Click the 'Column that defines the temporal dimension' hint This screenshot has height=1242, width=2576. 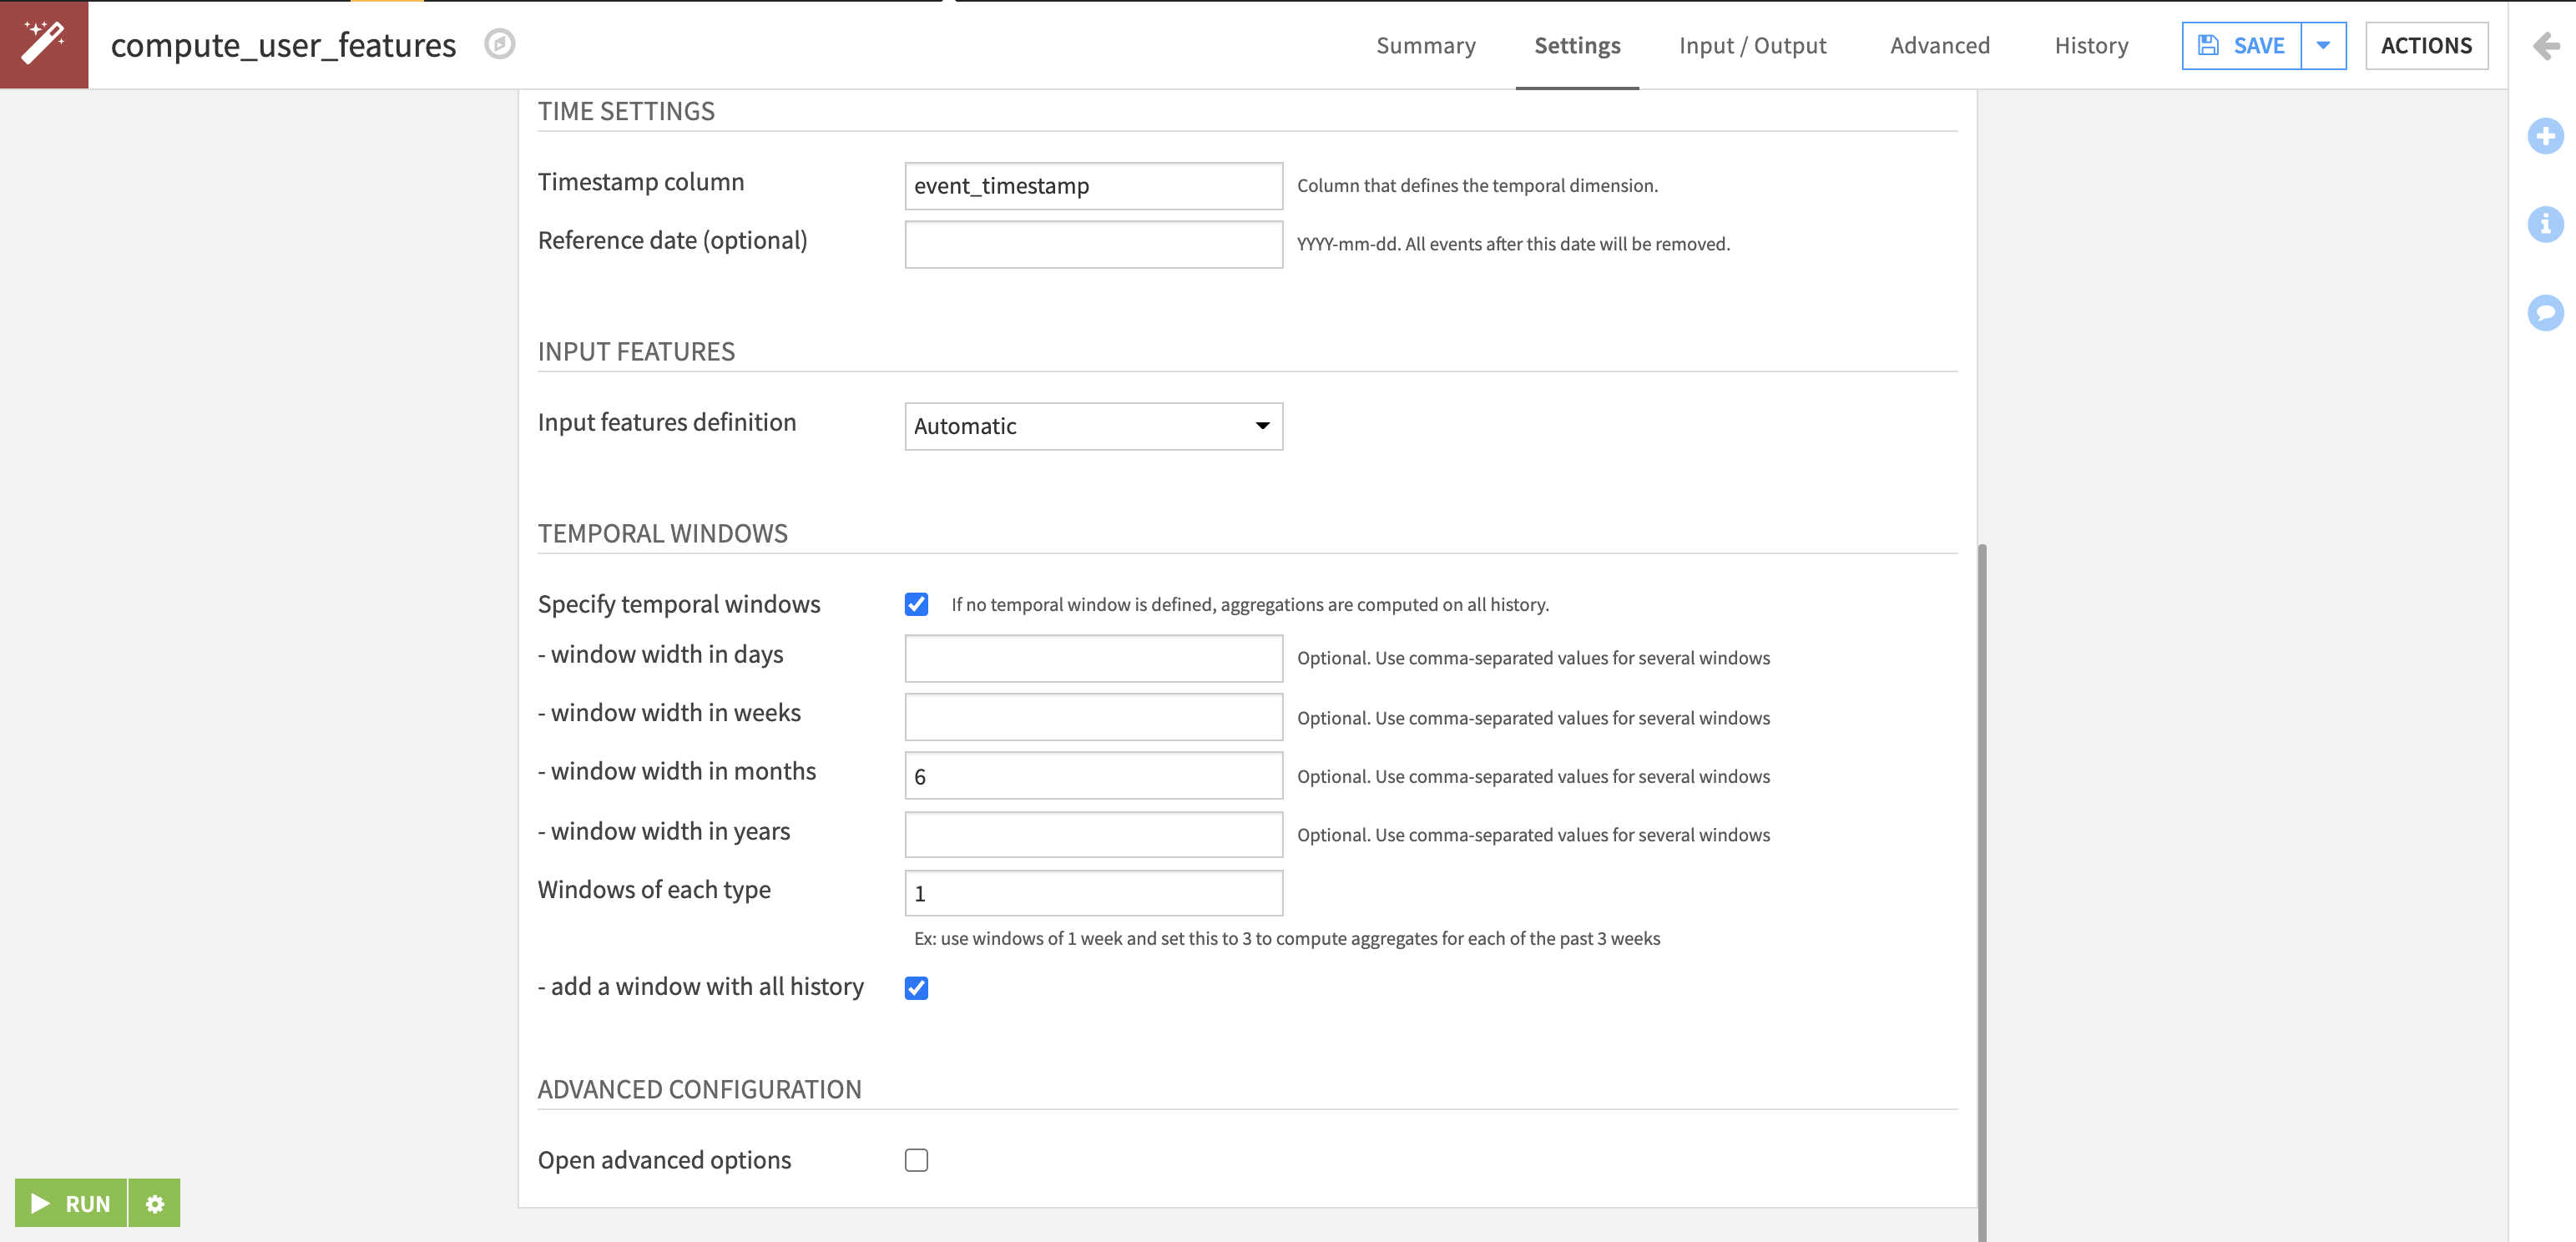coord(1477,186)
